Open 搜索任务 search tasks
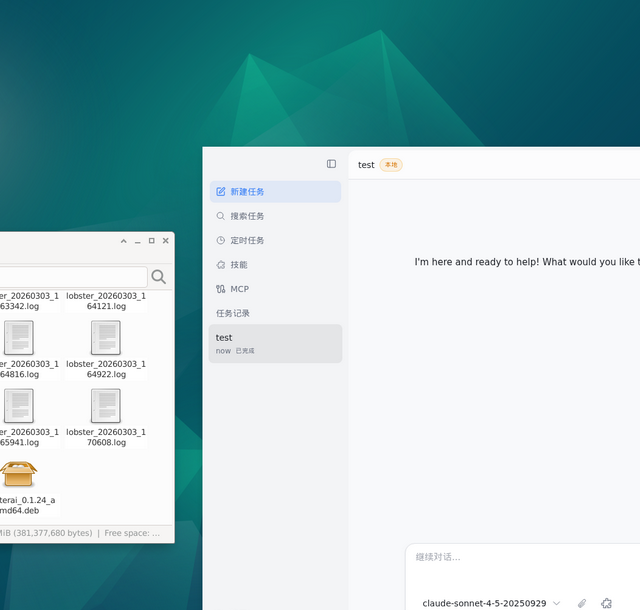 (276, 216)
